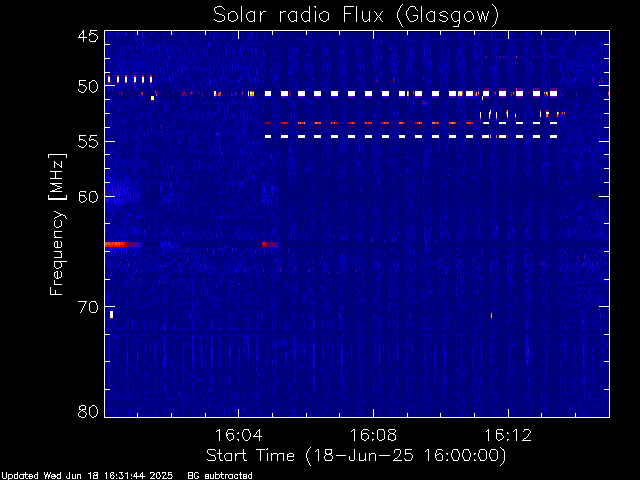Click the 'BG subtracted' footer text
This screenshot has width=640, height=480.
point(220,476)
